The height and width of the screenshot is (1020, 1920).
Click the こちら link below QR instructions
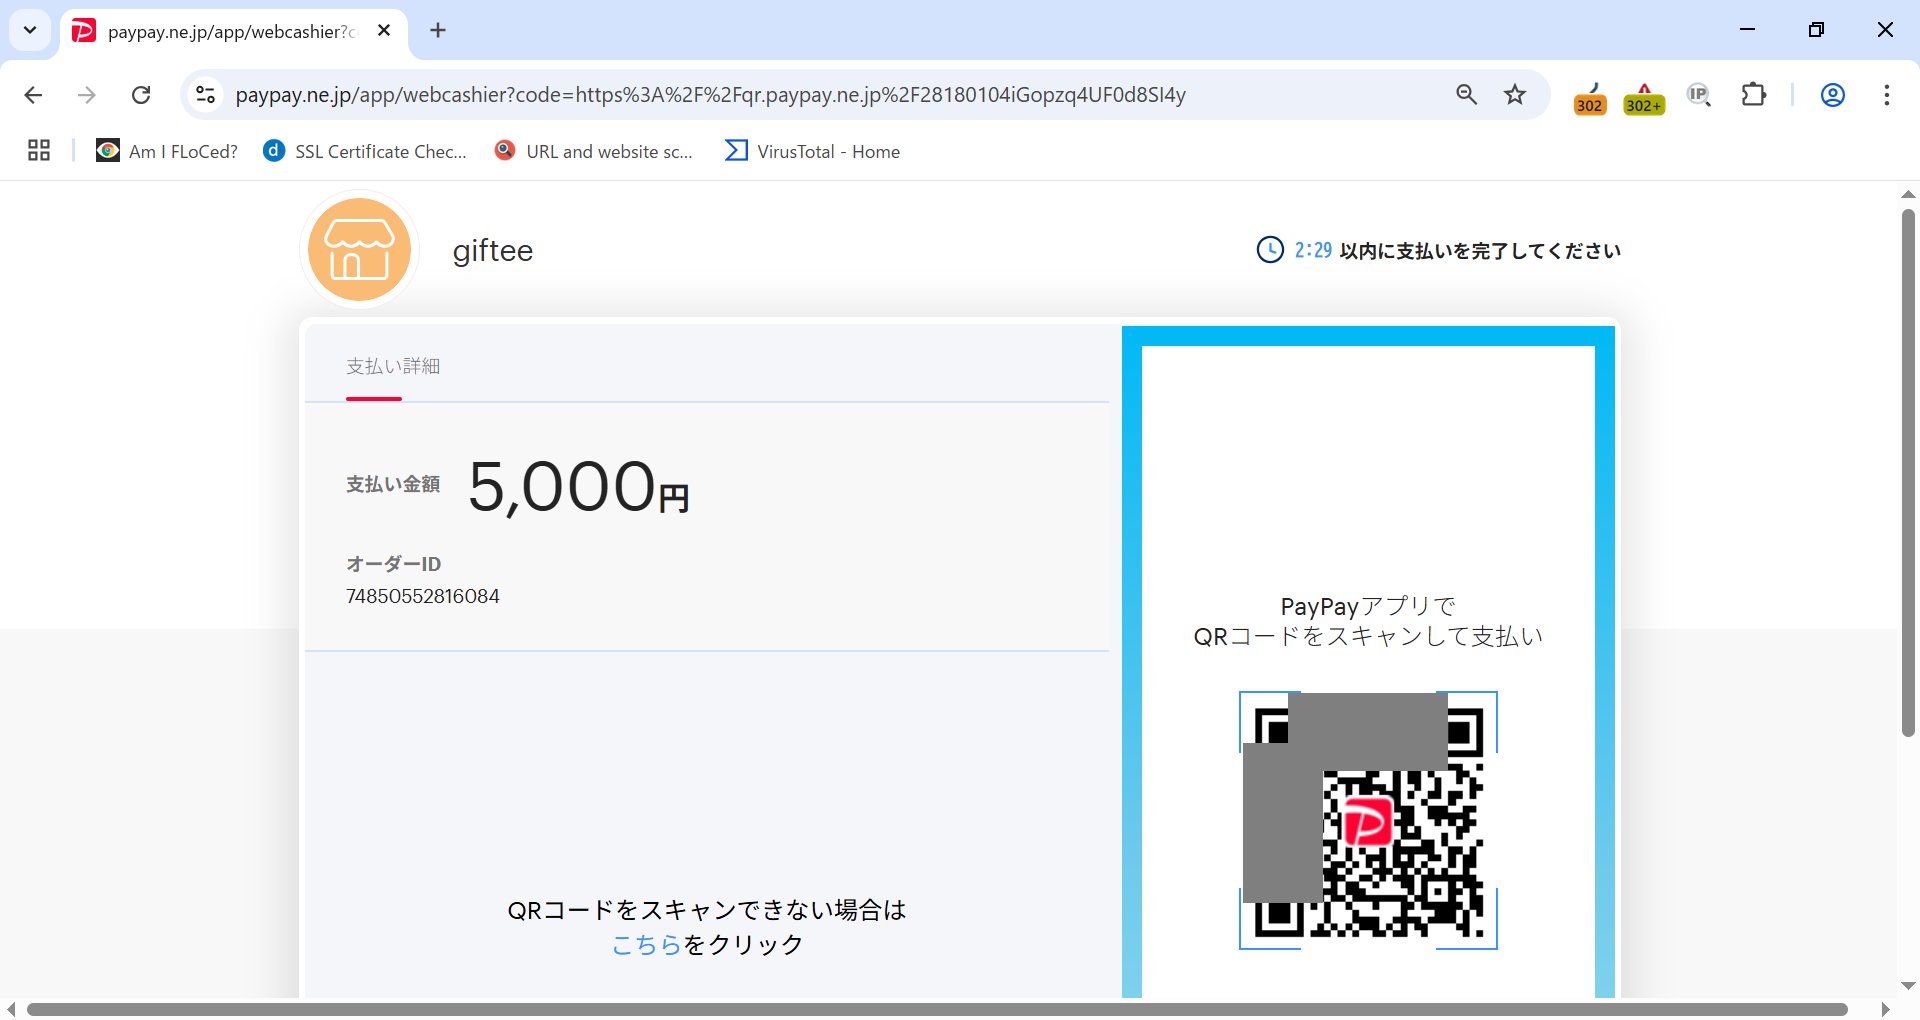(x=646, y=945)
